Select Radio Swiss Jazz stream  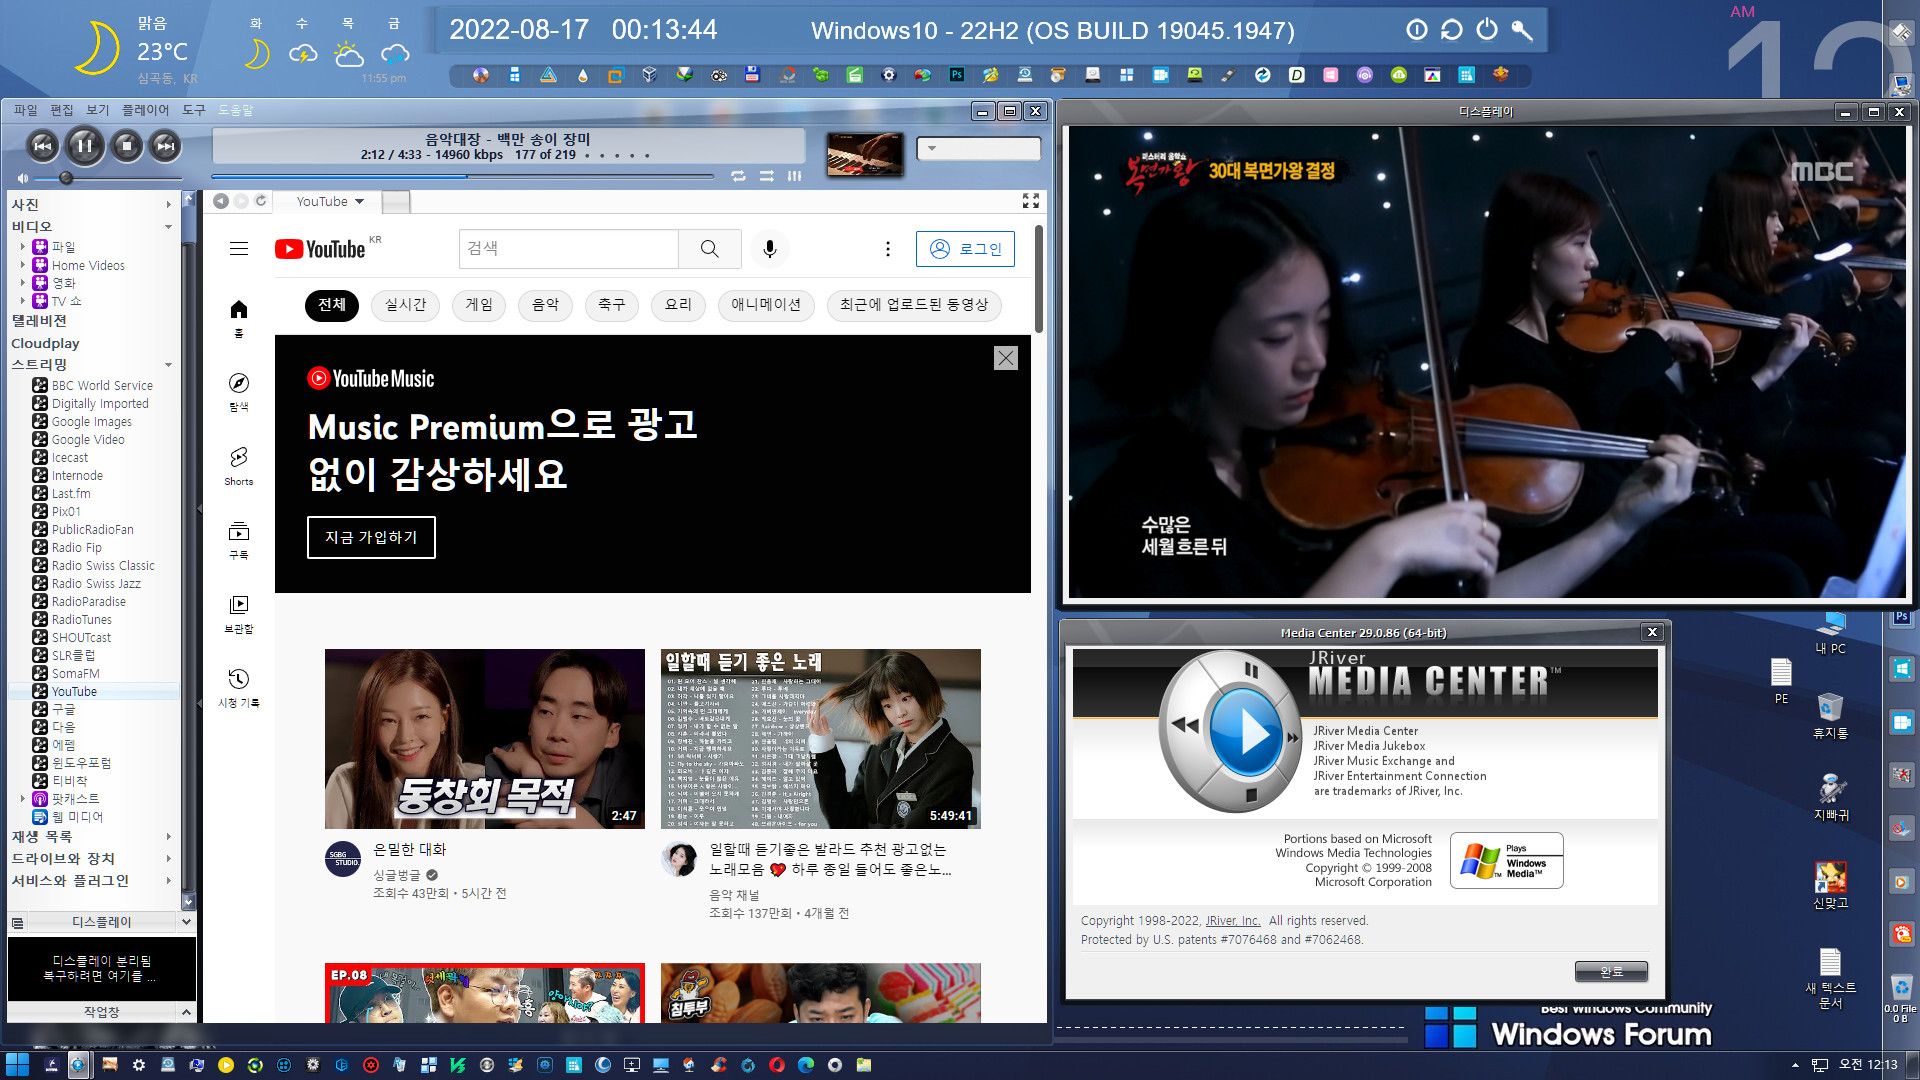(96, 583)
